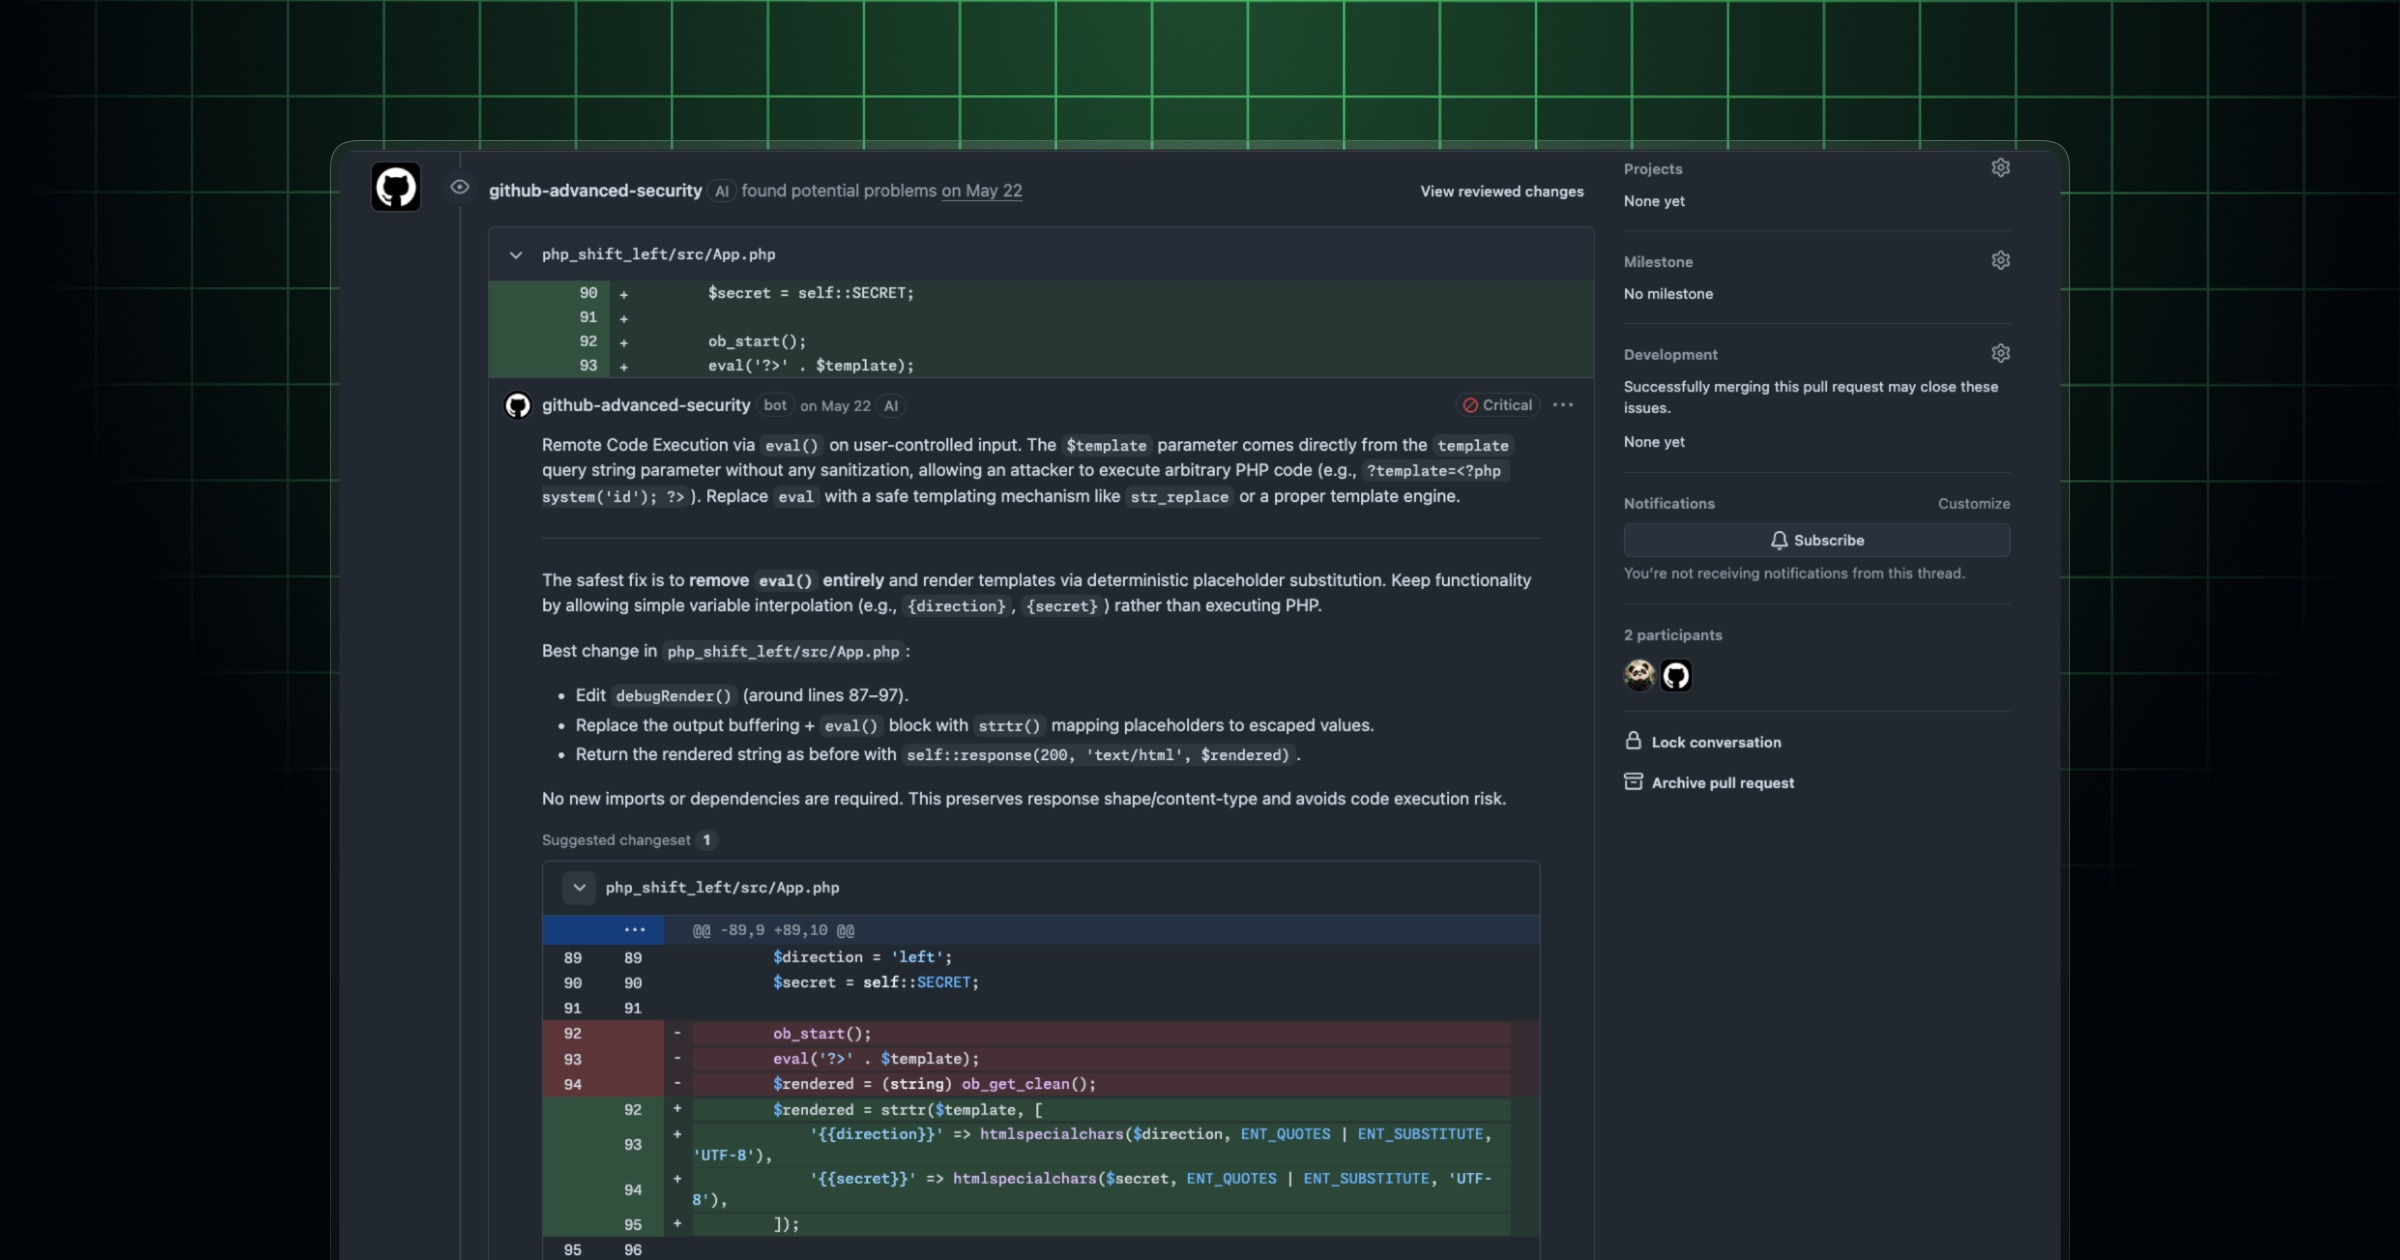Click the small GitHub bot avatar in the comment

(x=517, y=405)
